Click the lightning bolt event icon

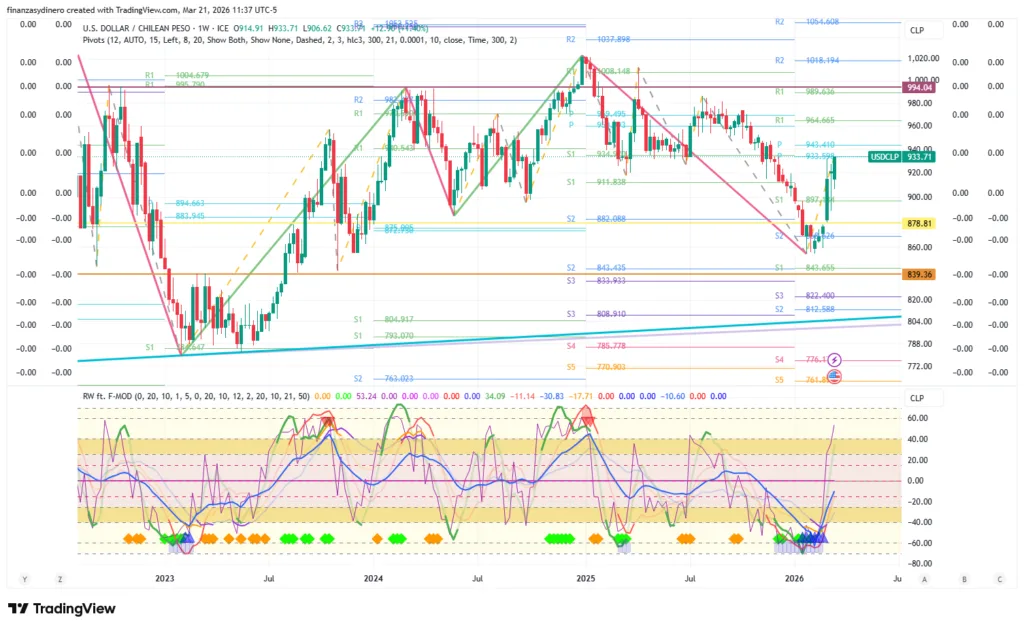[x=834, y=359]
